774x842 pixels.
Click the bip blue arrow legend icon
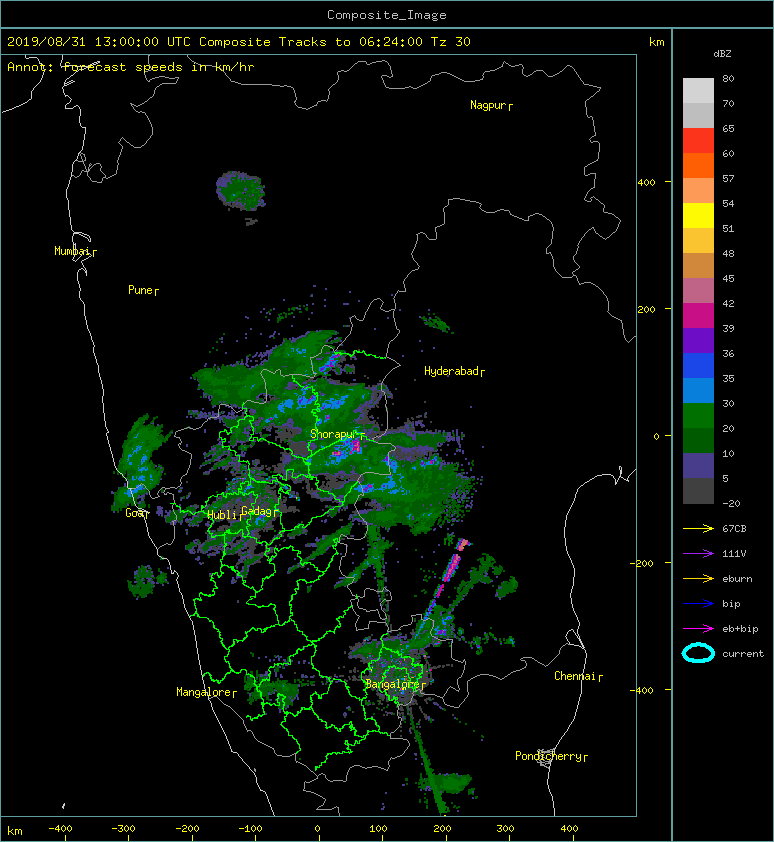click(x=698, y=604)
